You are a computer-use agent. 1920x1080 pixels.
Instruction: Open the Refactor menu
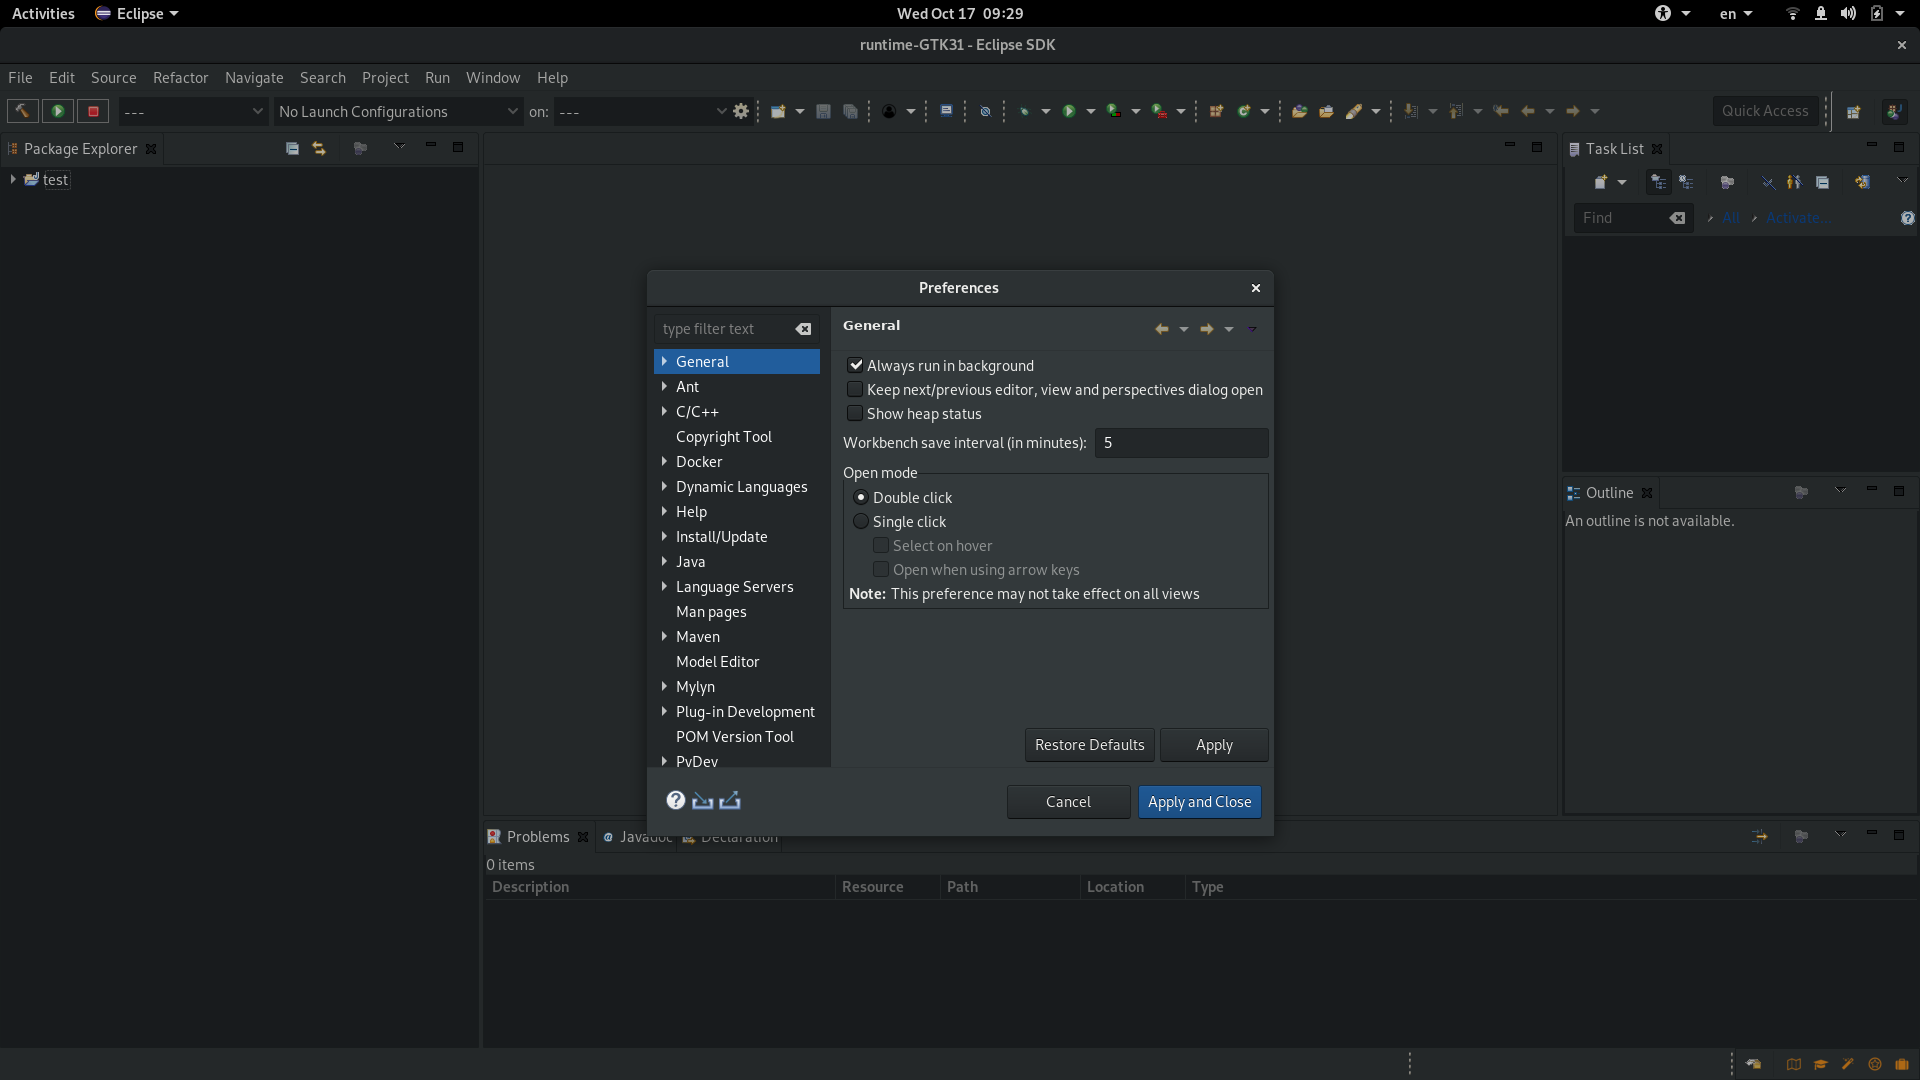pos(181,77)
